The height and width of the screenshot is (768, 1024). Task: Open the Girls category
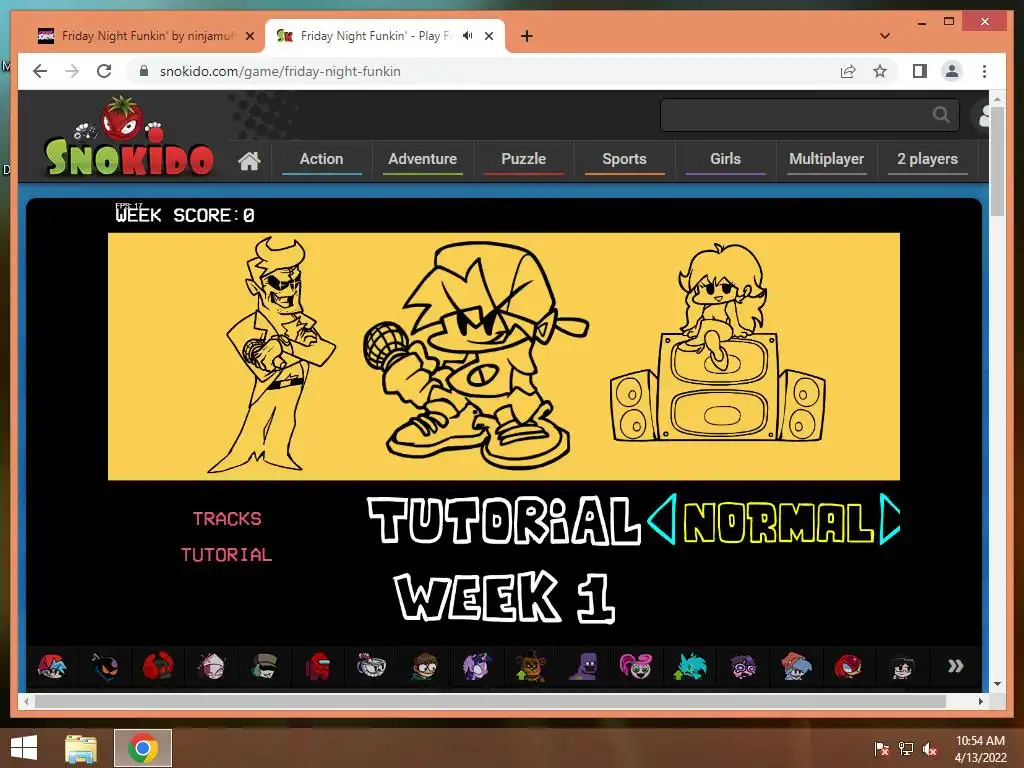tap(726, 159)
